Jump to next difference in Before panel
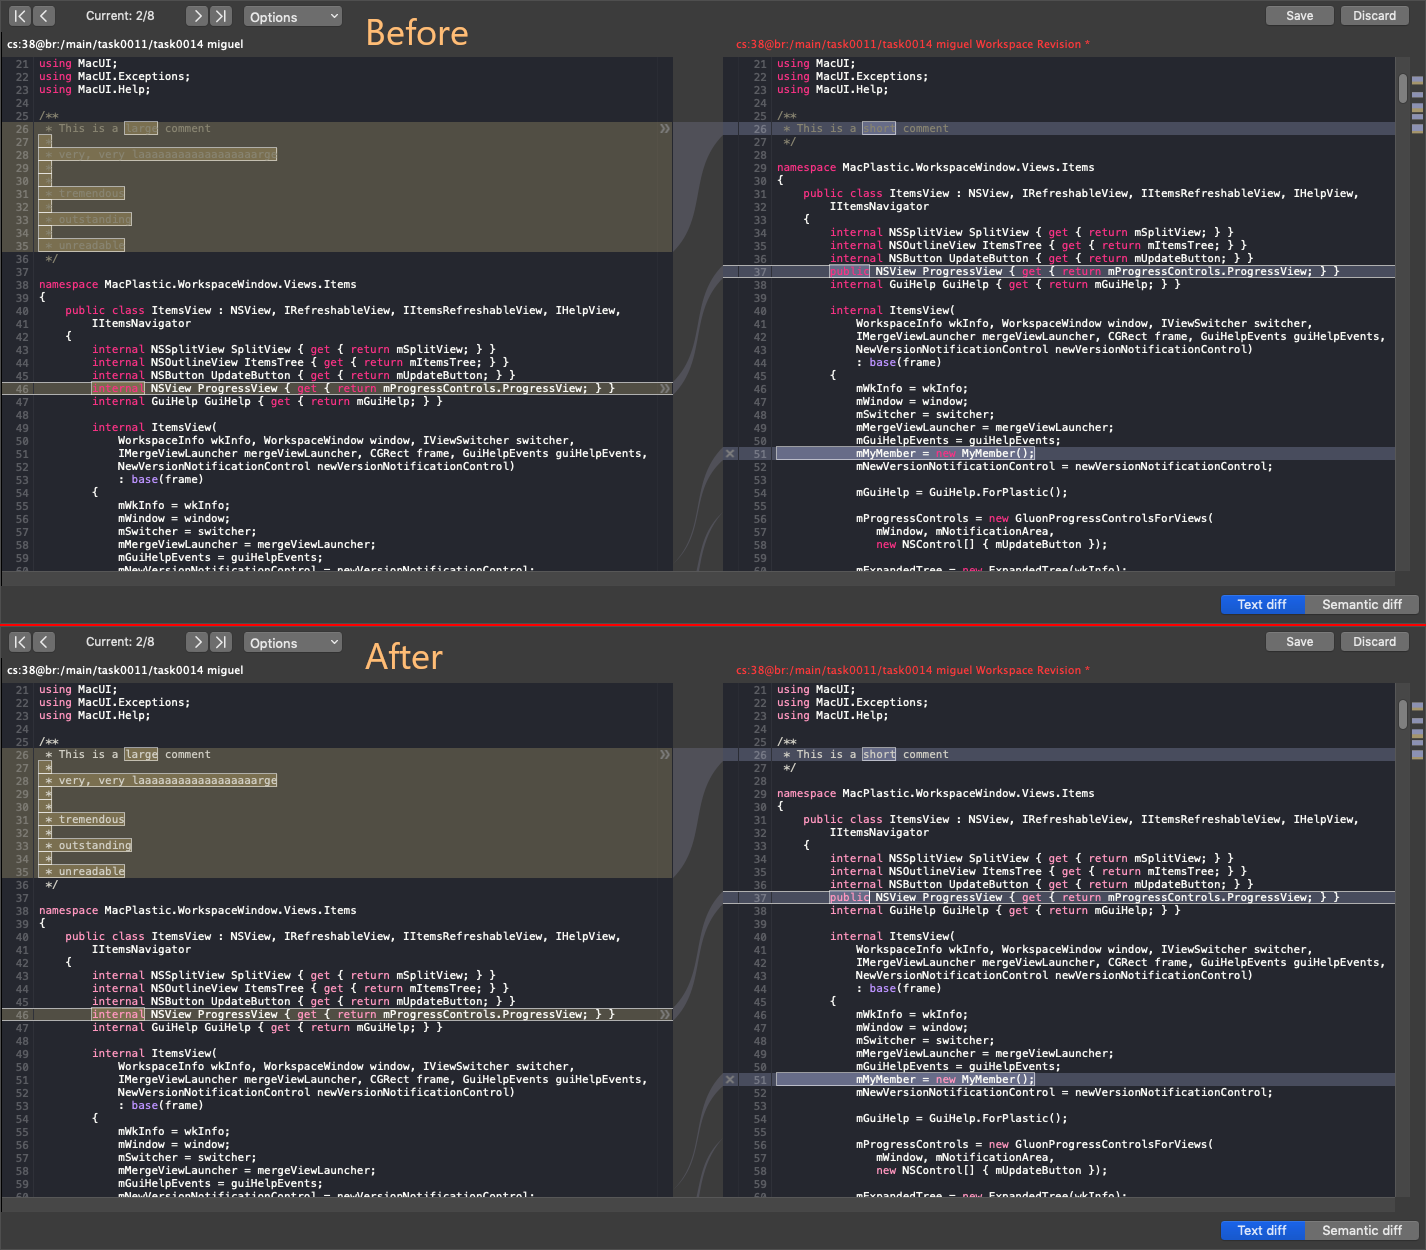Viewport: 1426px width, 1250px height. click(x=197, y=16)
